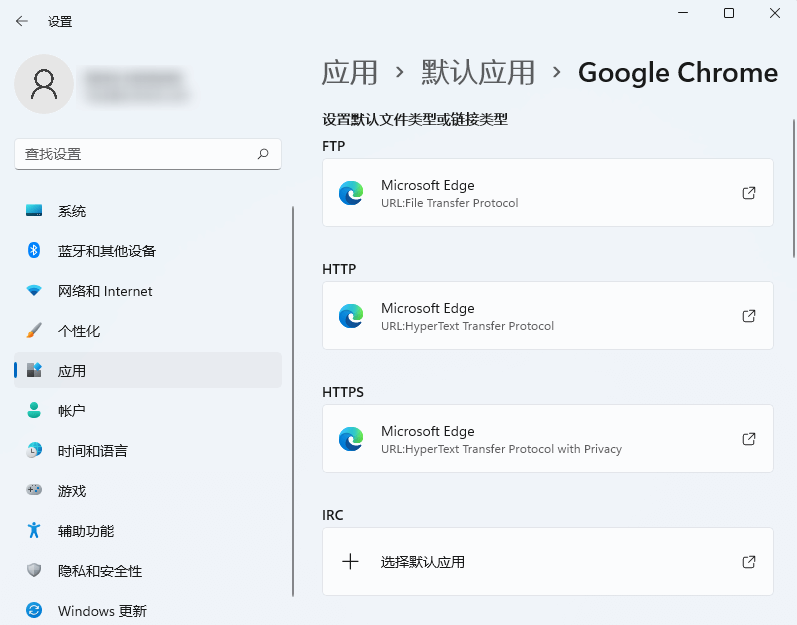Image resolution: width=797 pixels, height=625 pixels.
Task: Click the Bluetooth icon in sidebar
Action: point(34,250)
